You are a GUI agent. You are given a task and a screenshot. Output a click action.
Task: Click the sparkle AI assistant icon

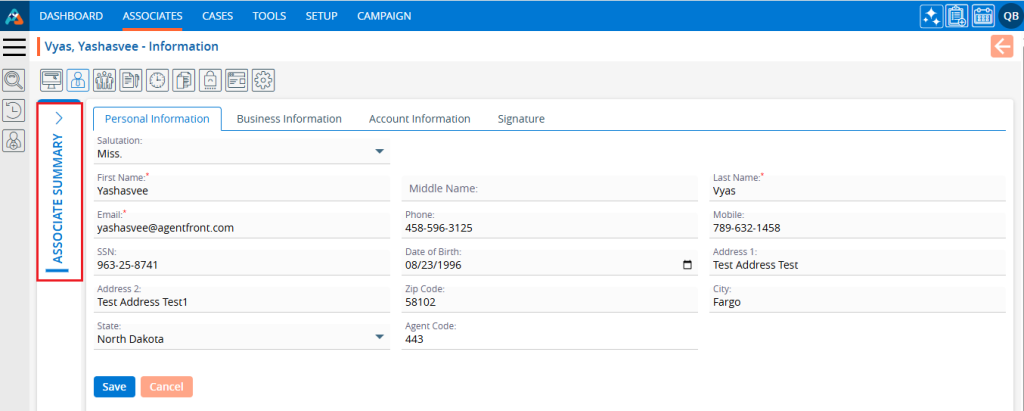pyautogui.click(x=931, y=16)
